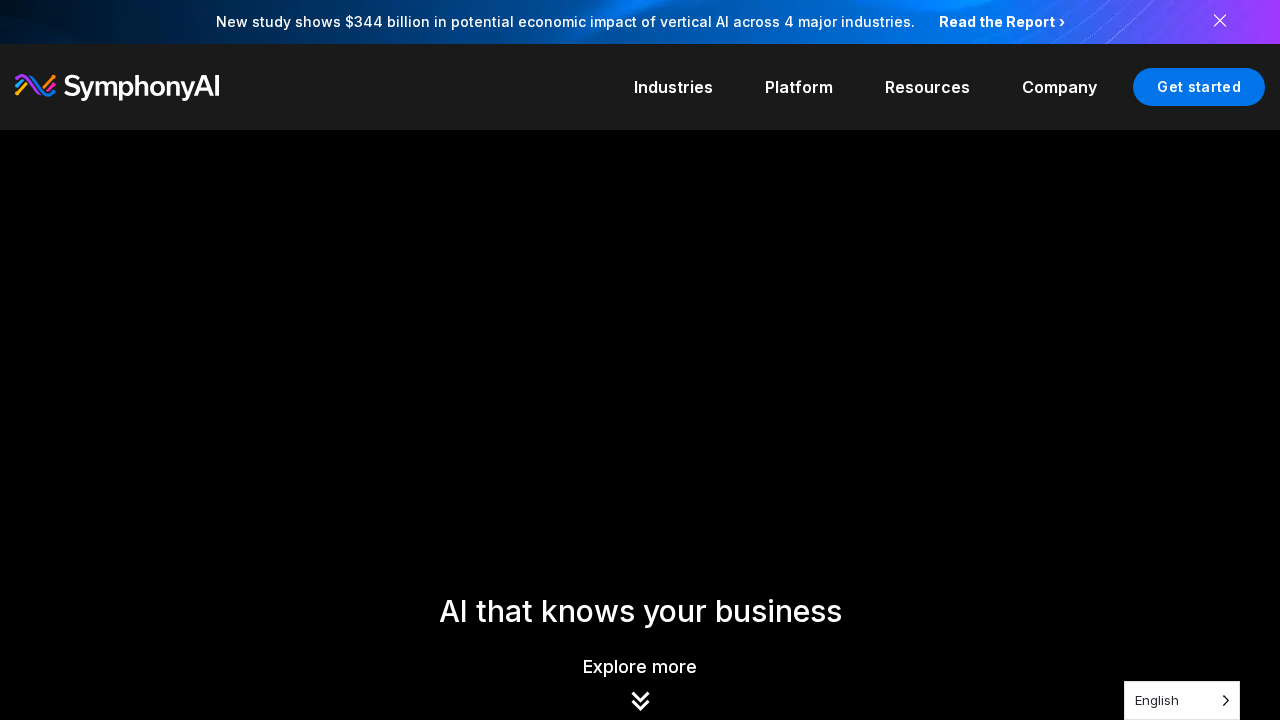Expand the Company navigation menu
Viewport: 1280px width, 720px height.
[1059, 87]
